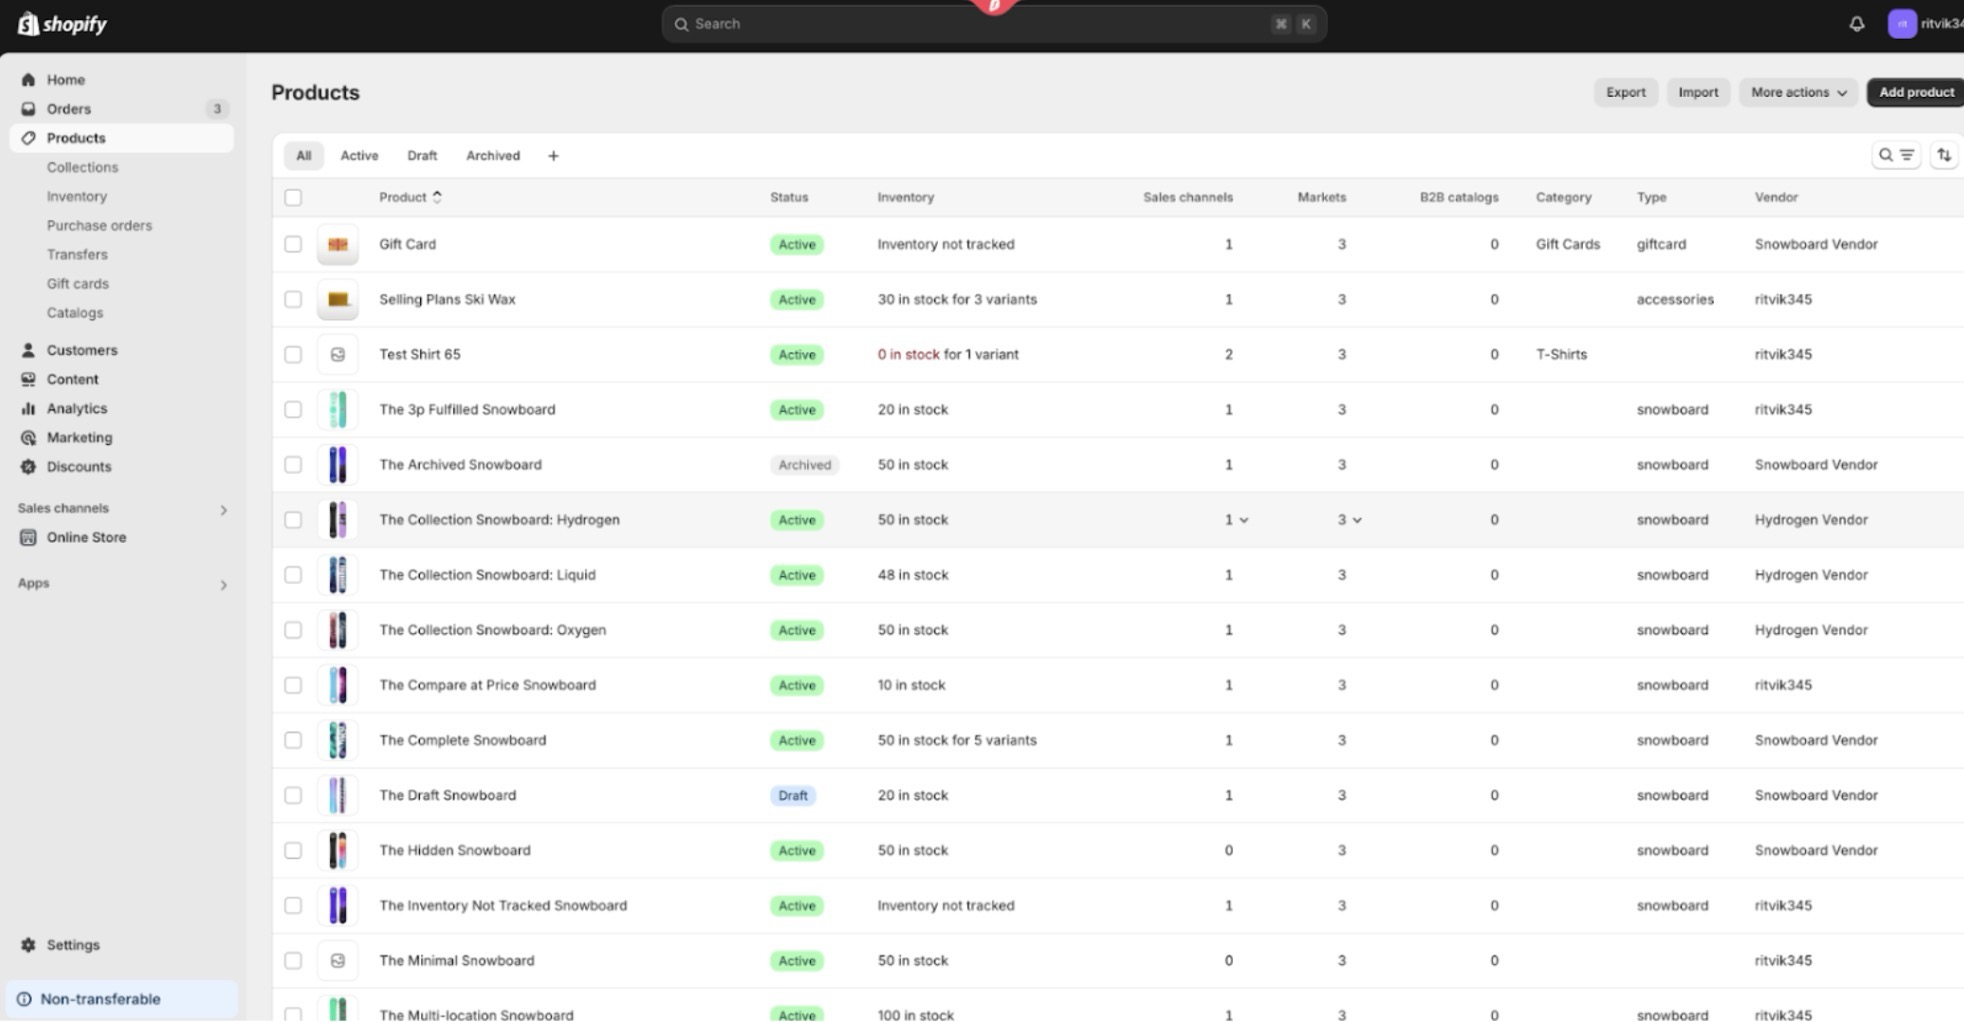
Task: Click the sort products arrows icon
Action: pos(1943,155)
